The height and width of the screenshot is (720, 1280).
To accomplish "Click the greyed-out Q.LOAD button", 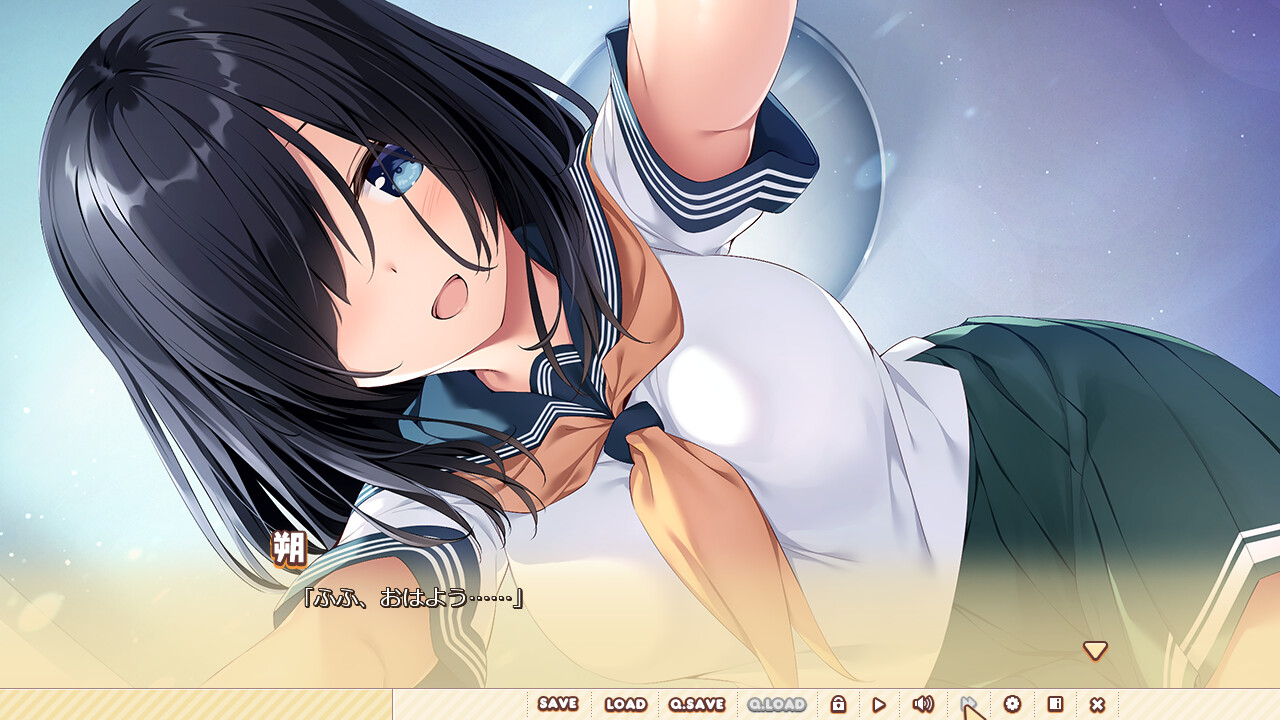I will click(776, 704).
